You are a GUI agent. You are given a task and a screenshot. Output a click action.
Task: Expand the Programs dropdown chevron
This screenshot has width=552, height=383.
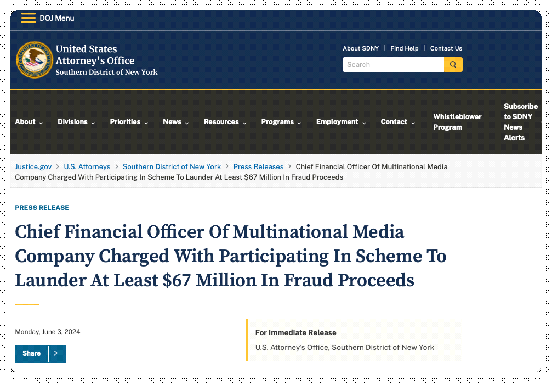click(299, 123)
